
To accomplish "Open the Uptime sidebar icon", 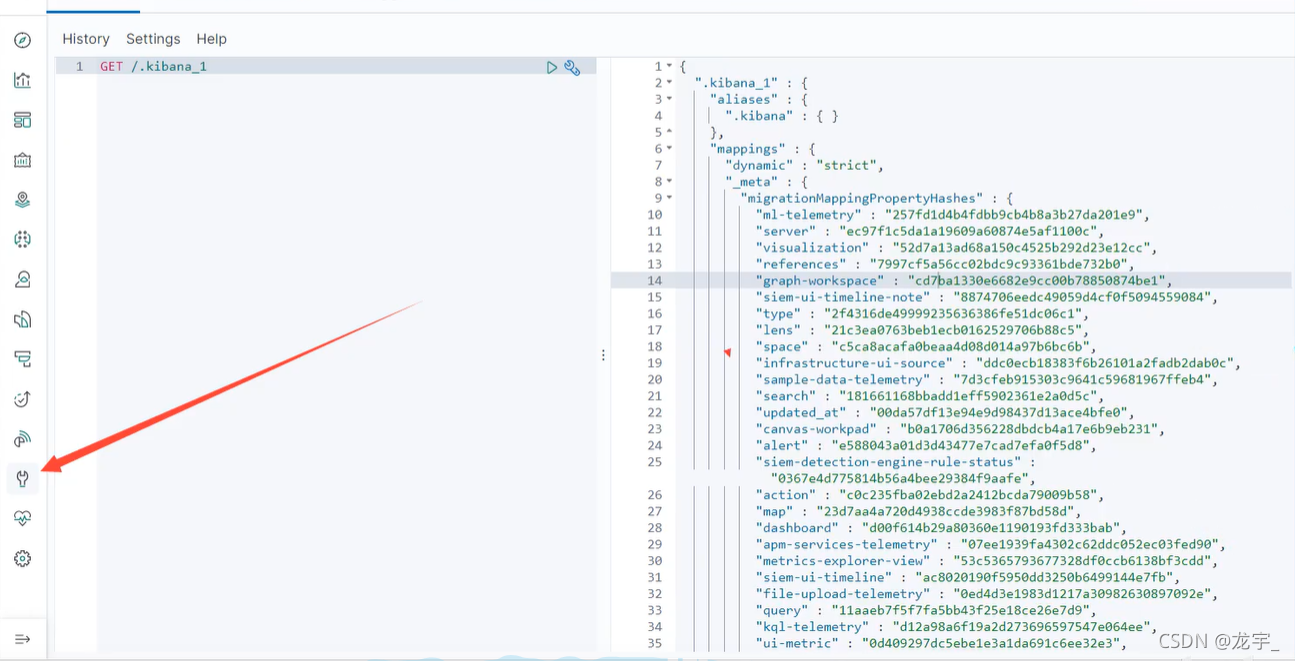I will (22, 399).
